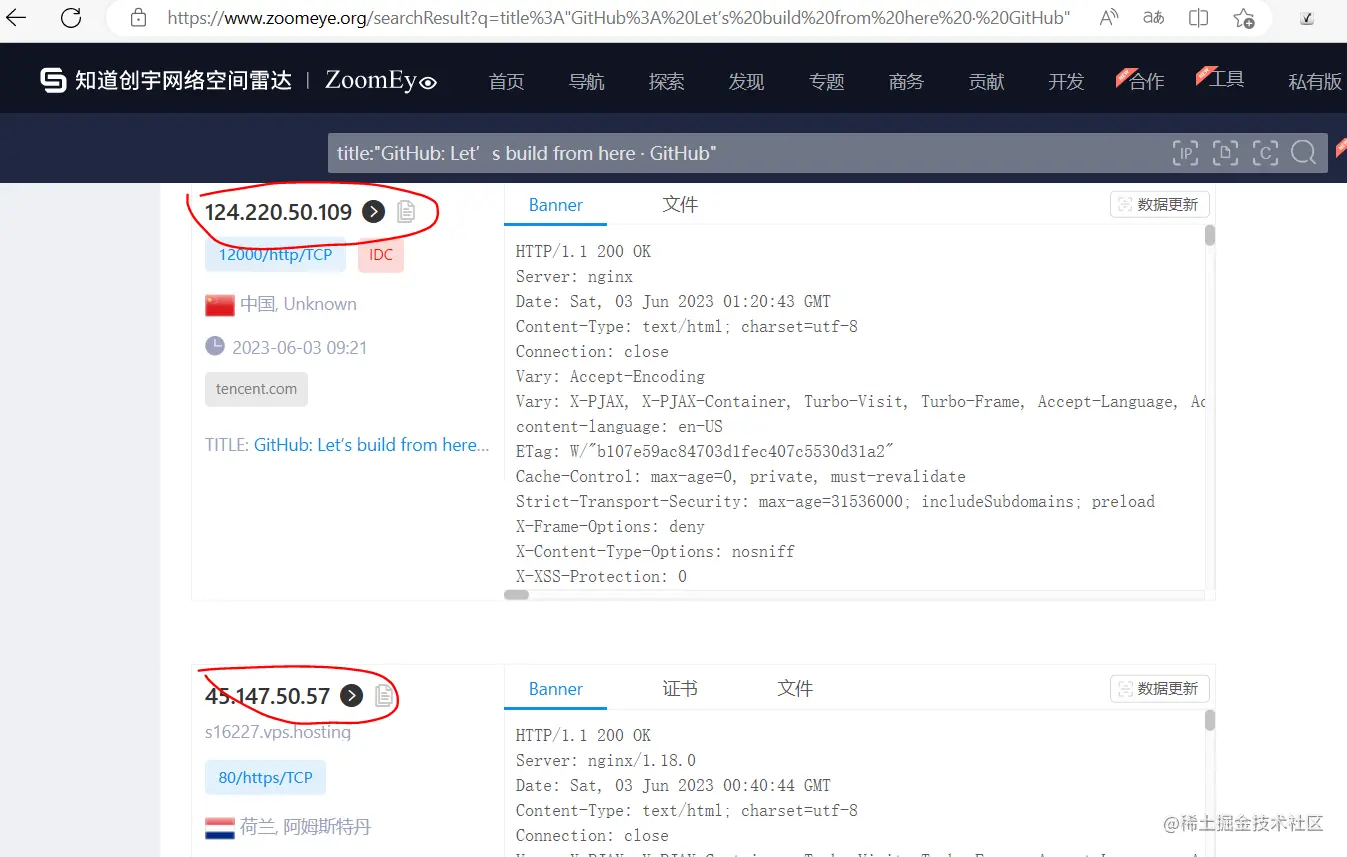Open details arrow beside 124.220.50.109
Image resolution: width=1347 pixels, height=857 pixels.
[x=373, y=211]
